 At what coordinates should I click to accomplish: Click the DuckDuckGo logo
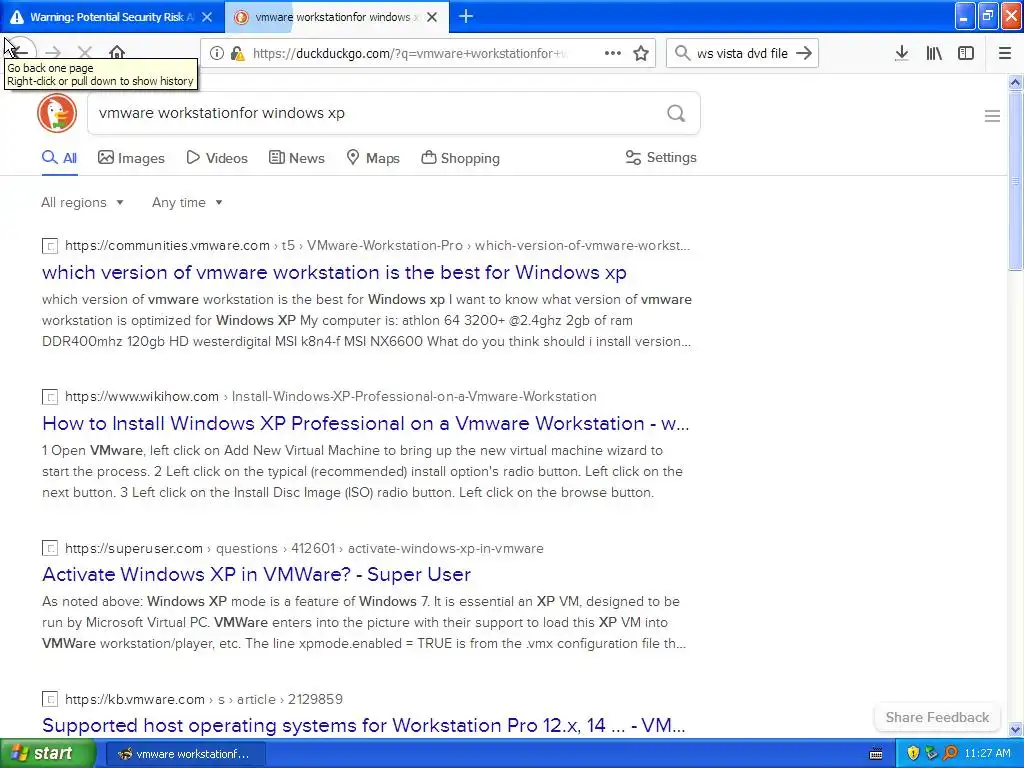click(57, 113)
